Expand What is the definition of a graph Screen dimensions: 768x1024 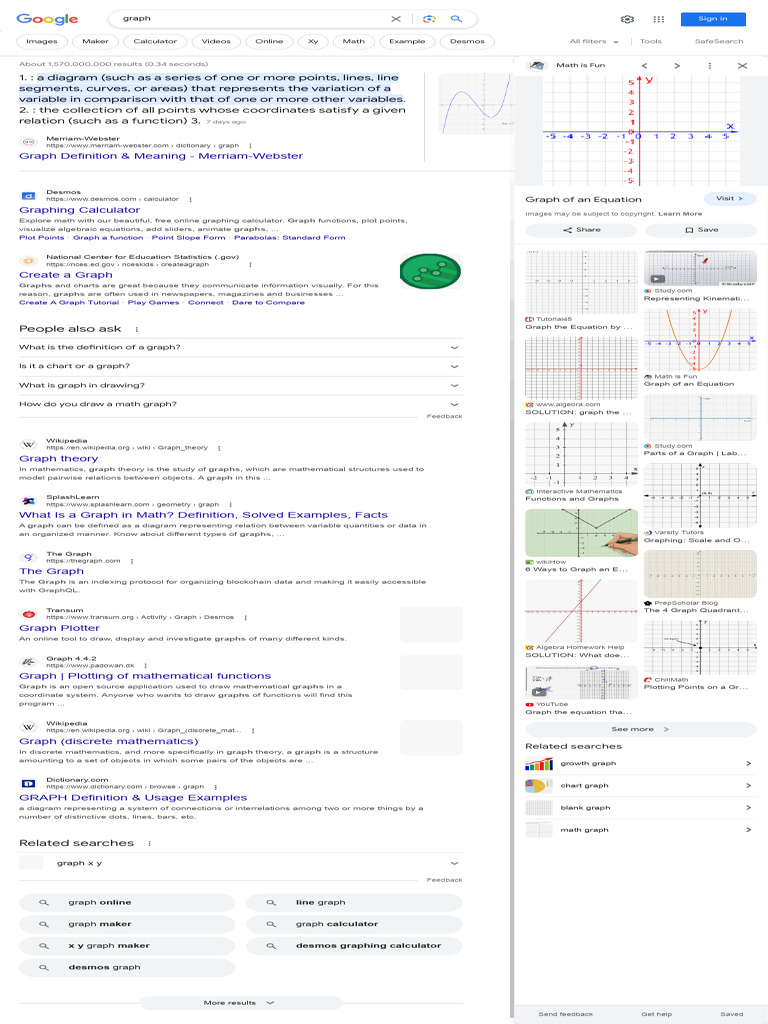240,347
